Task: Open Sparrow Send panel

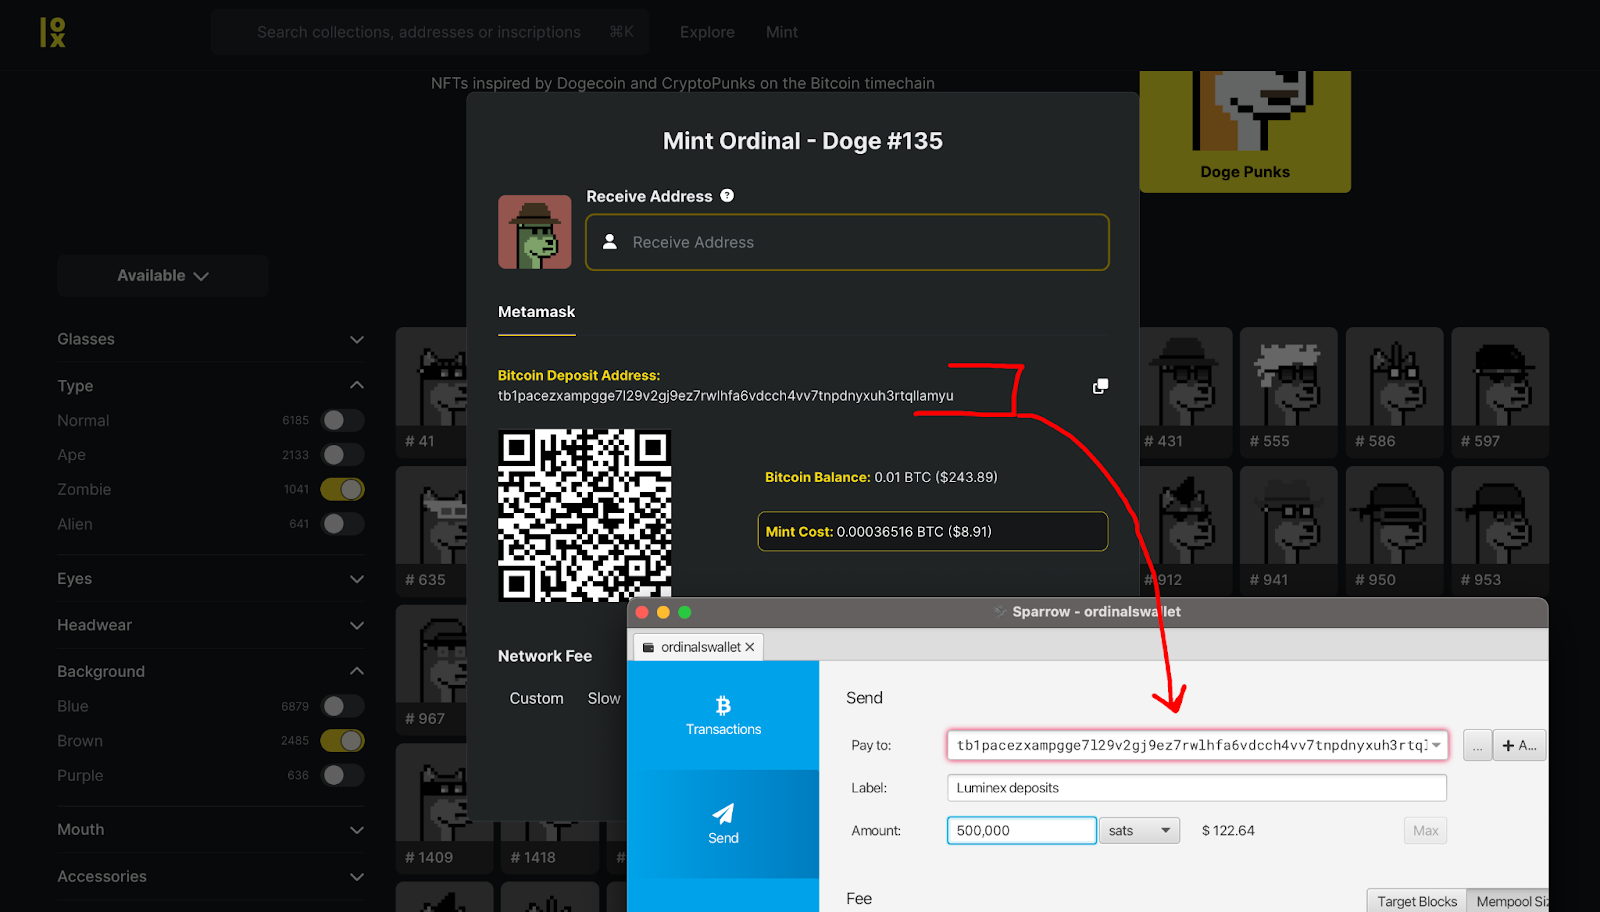Action: tap(723, 824)
